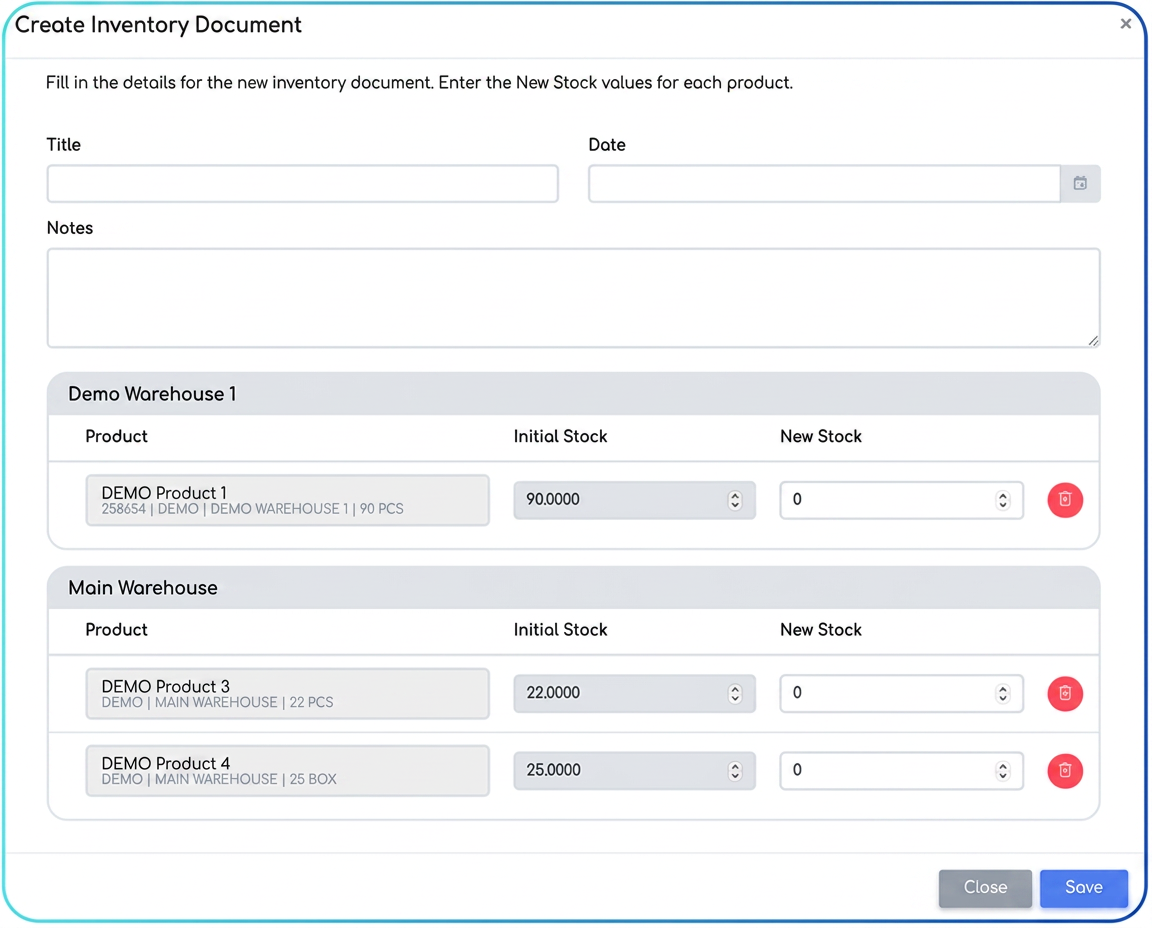Click New Stock field for DEMO Product 1
The height and width of the screenshot is (928, 1152).
click(901, 500)
